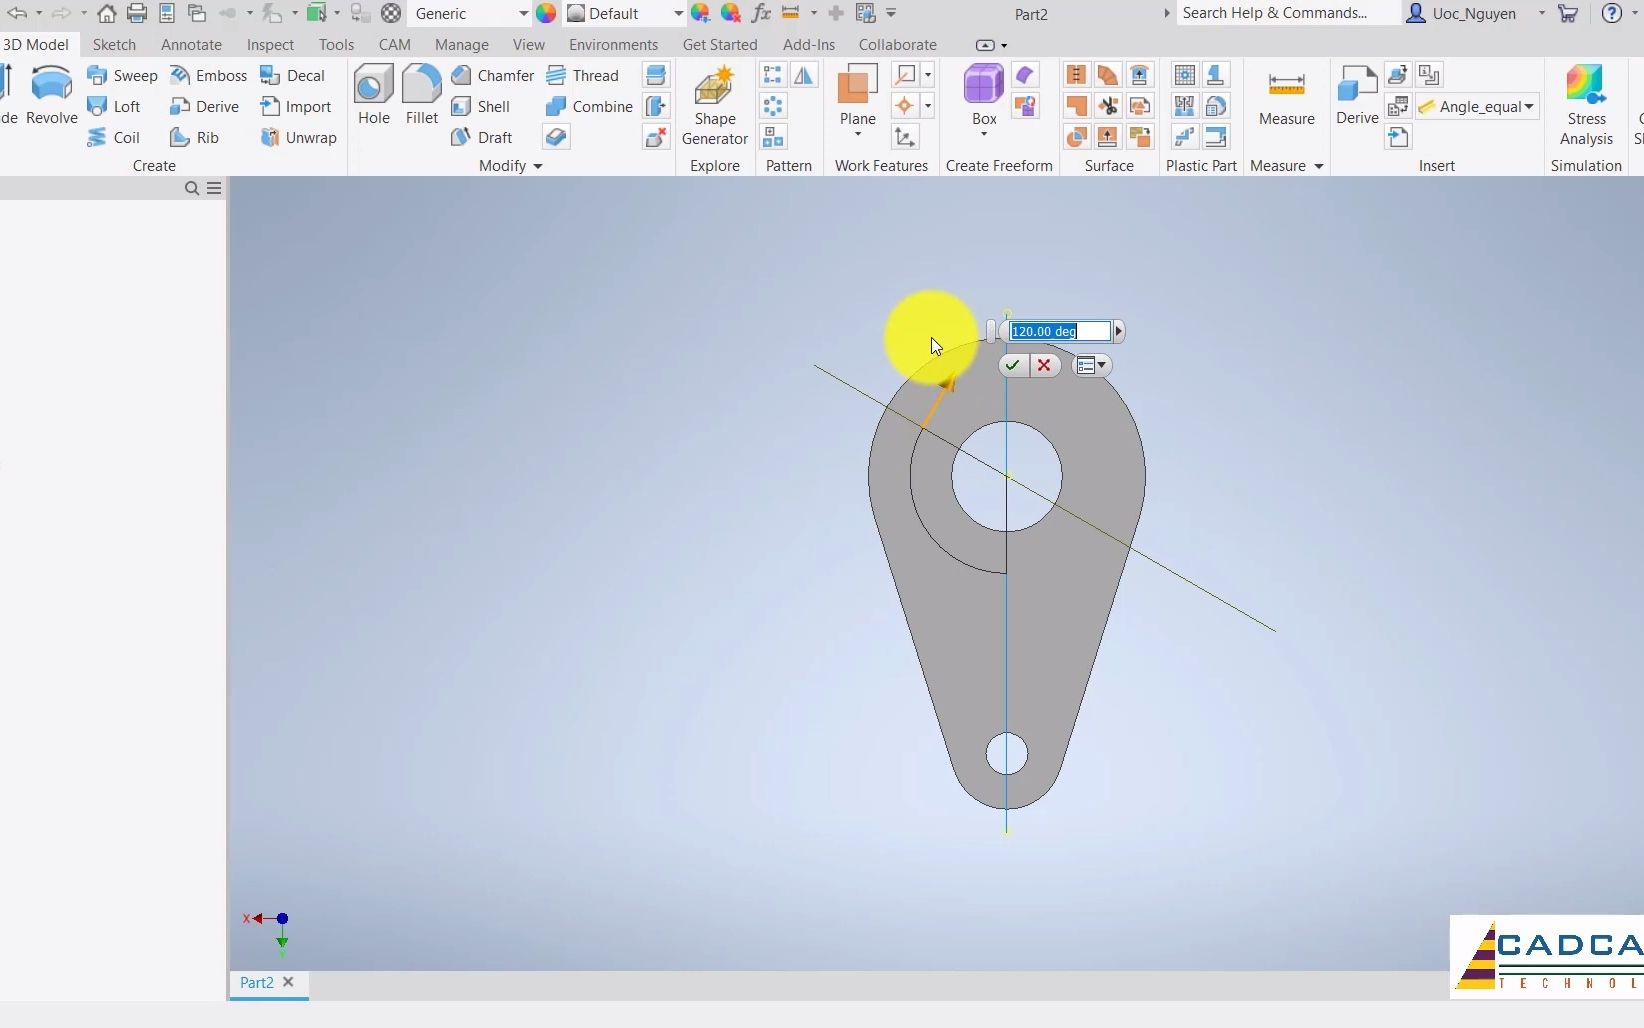
Task: Switch to the Annotate ribbon tab
Action: (191, 44)
